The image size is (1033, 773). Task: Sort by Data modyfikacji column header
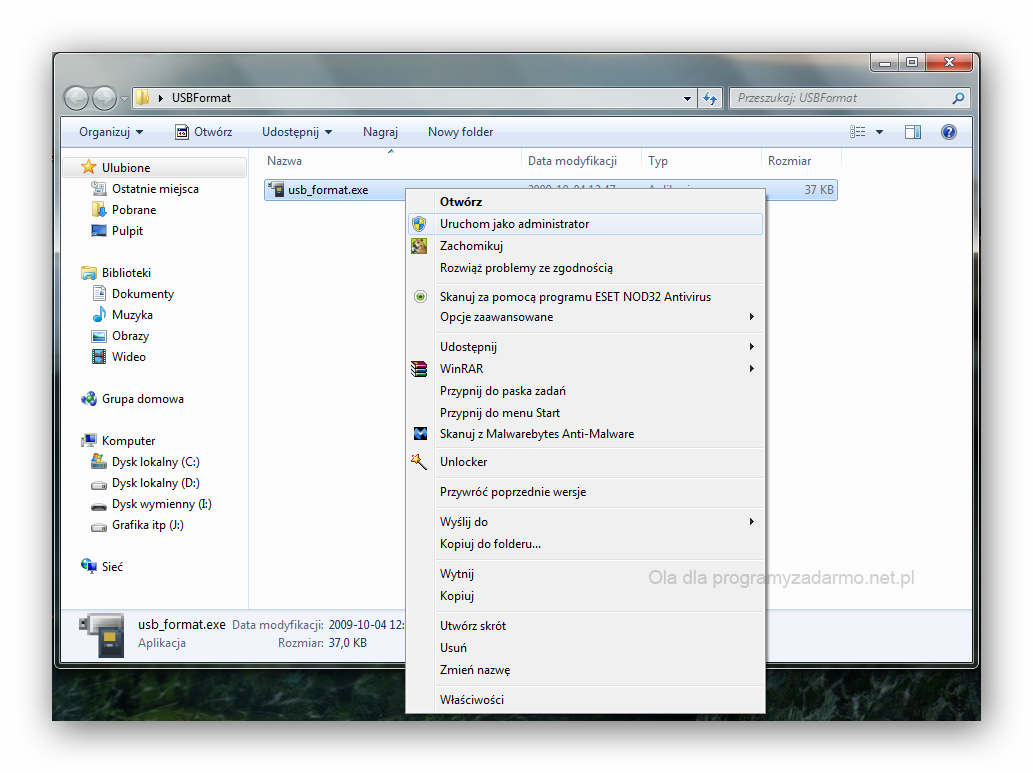point(581,161)
